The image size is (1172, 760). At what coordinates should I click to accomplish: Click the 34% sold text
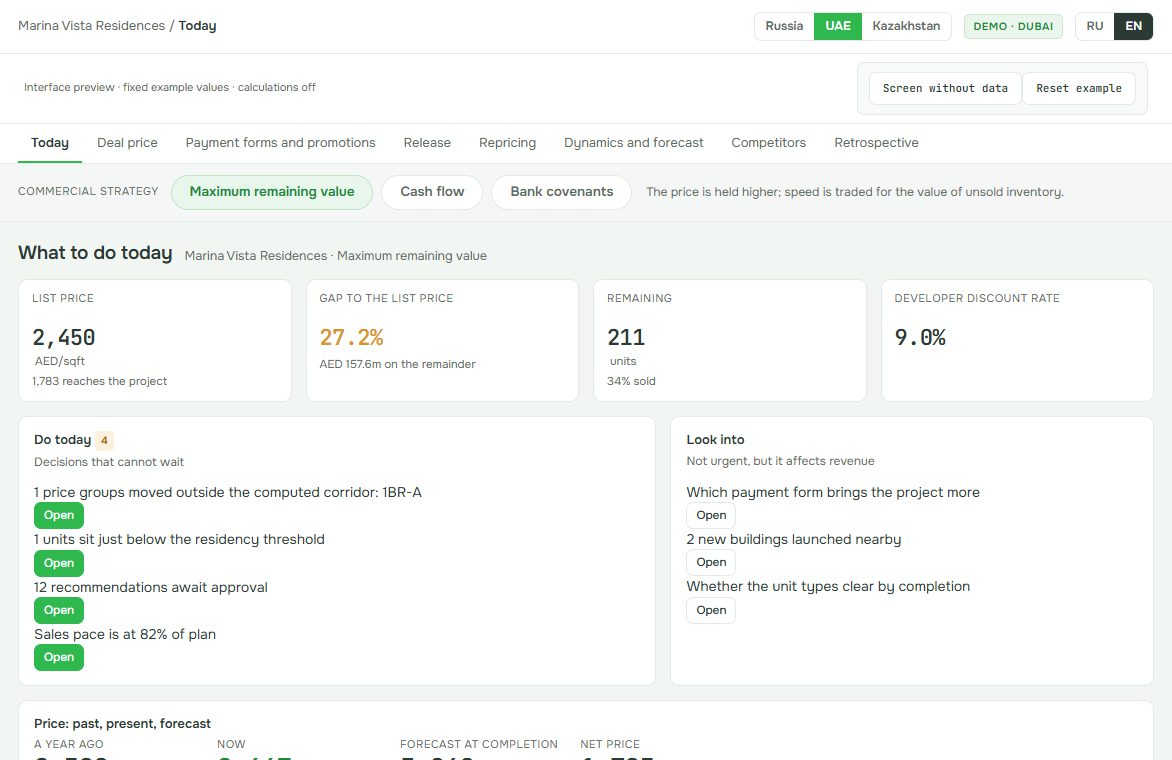point(631,381)
